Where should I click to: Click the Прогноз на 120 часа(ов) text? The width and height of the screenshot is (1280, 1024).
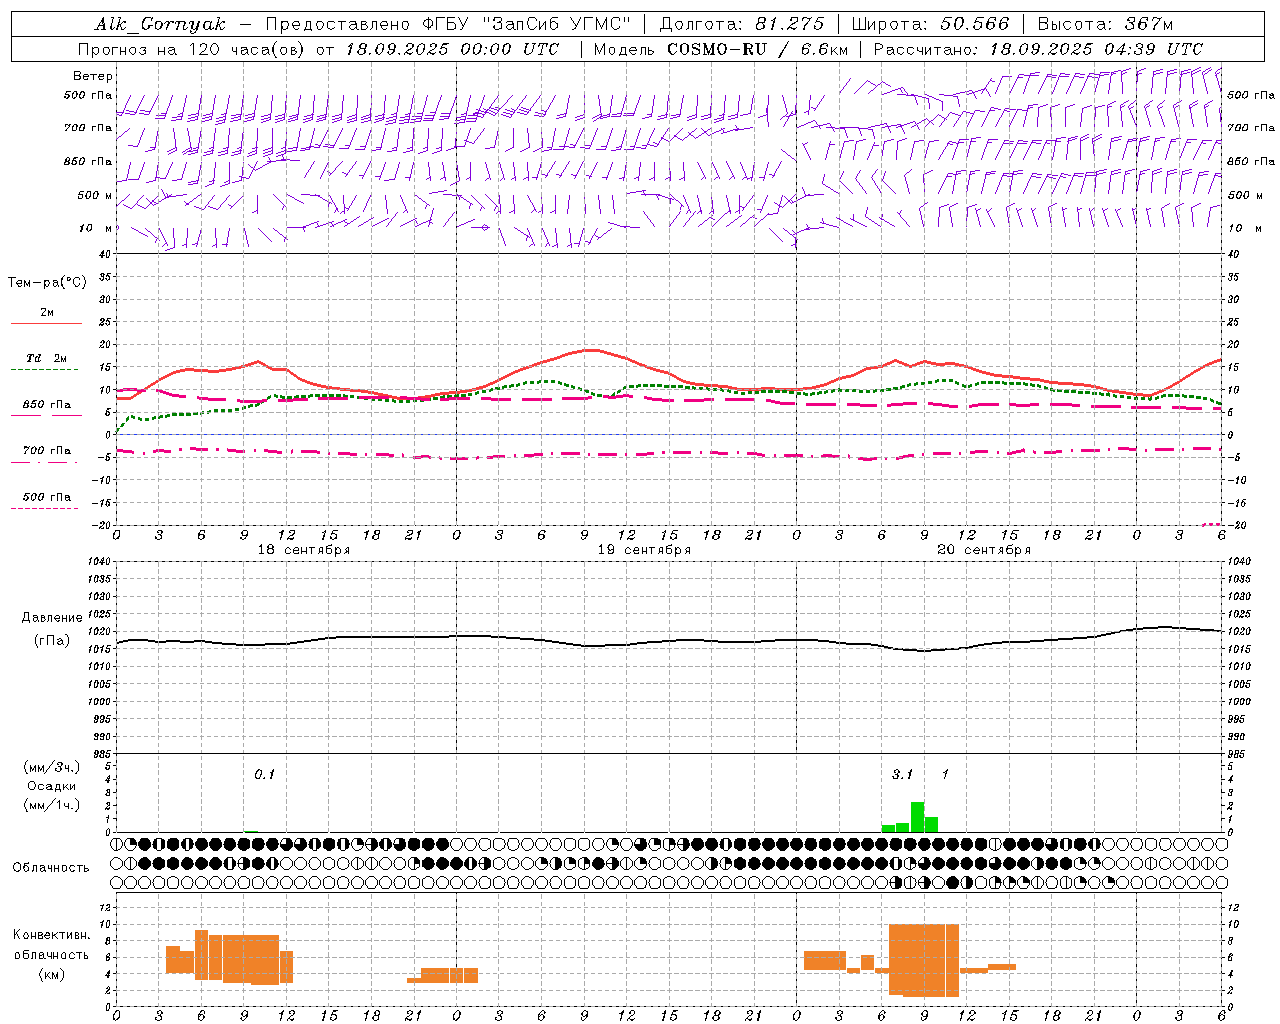192,49
